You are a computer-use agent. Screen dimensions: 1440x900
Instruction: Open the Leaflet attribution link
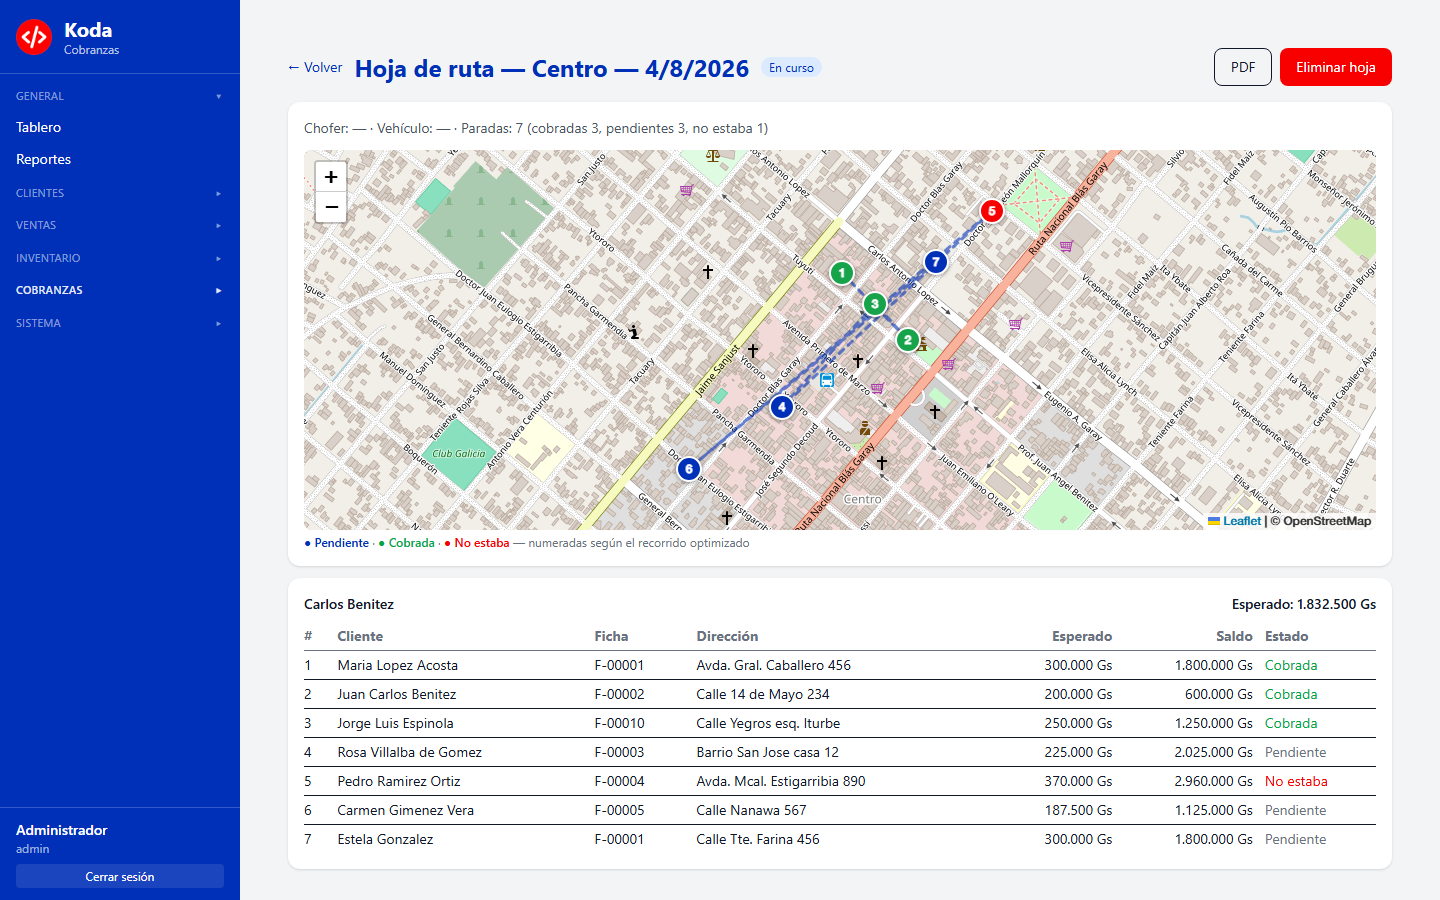point(1235,521)
